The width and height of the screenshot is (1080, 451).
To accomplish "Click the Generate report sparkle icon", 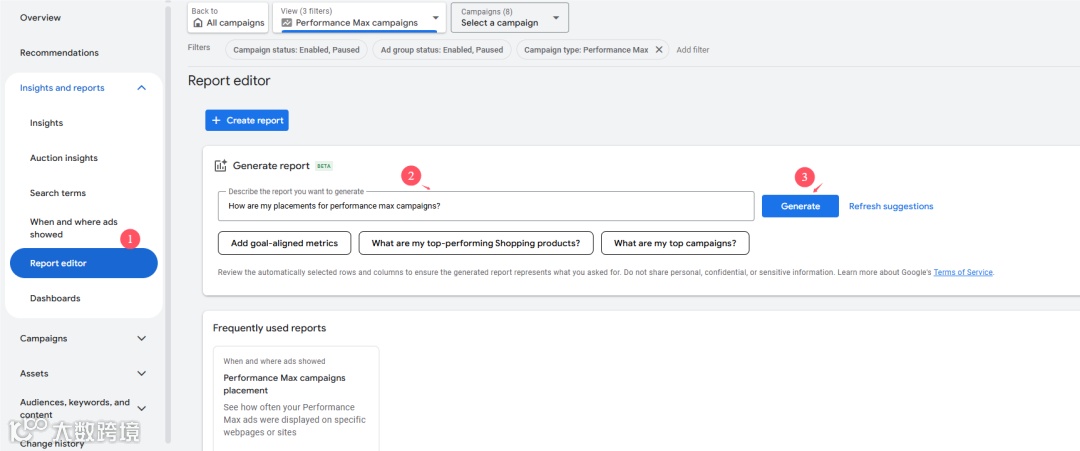I will (x=220, y=165).
